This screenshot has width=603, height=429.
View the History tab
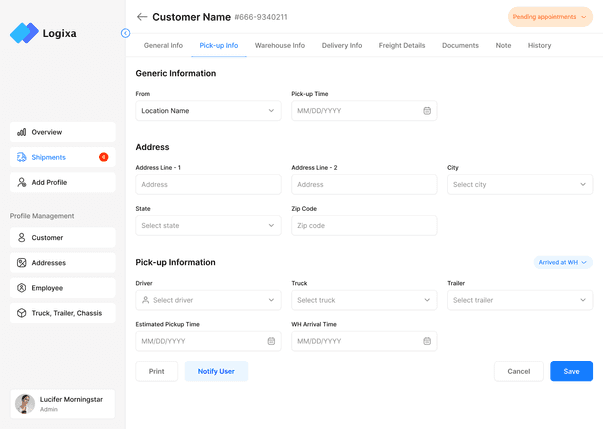[x=539, y=45]
